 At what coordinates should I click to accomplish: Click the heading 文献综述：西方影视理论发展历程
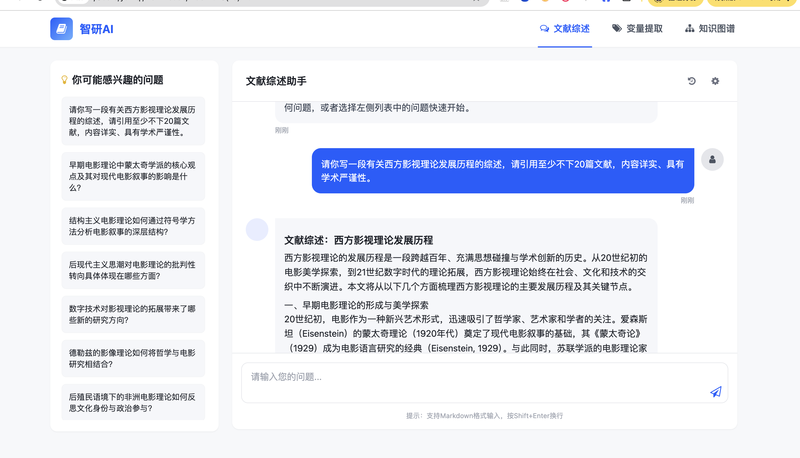pos(359,240)
